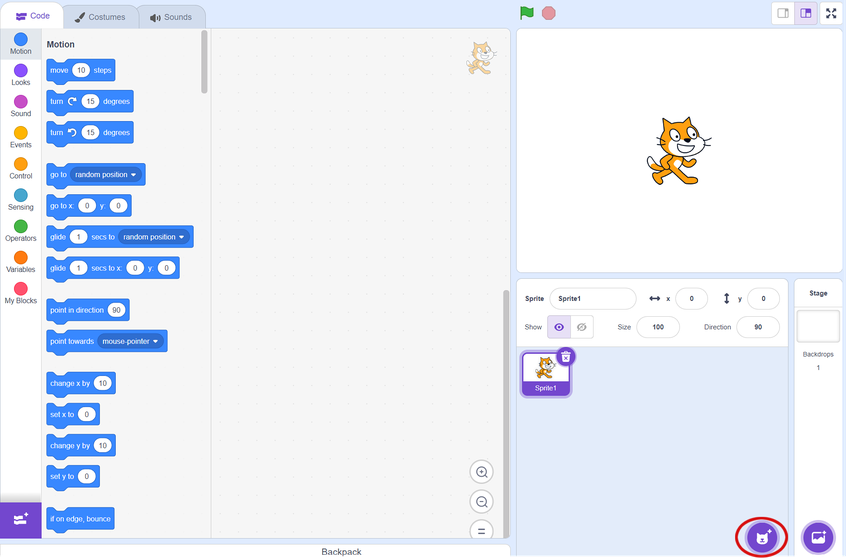
Task: Click the green flag to start the project
Action: 529,13
